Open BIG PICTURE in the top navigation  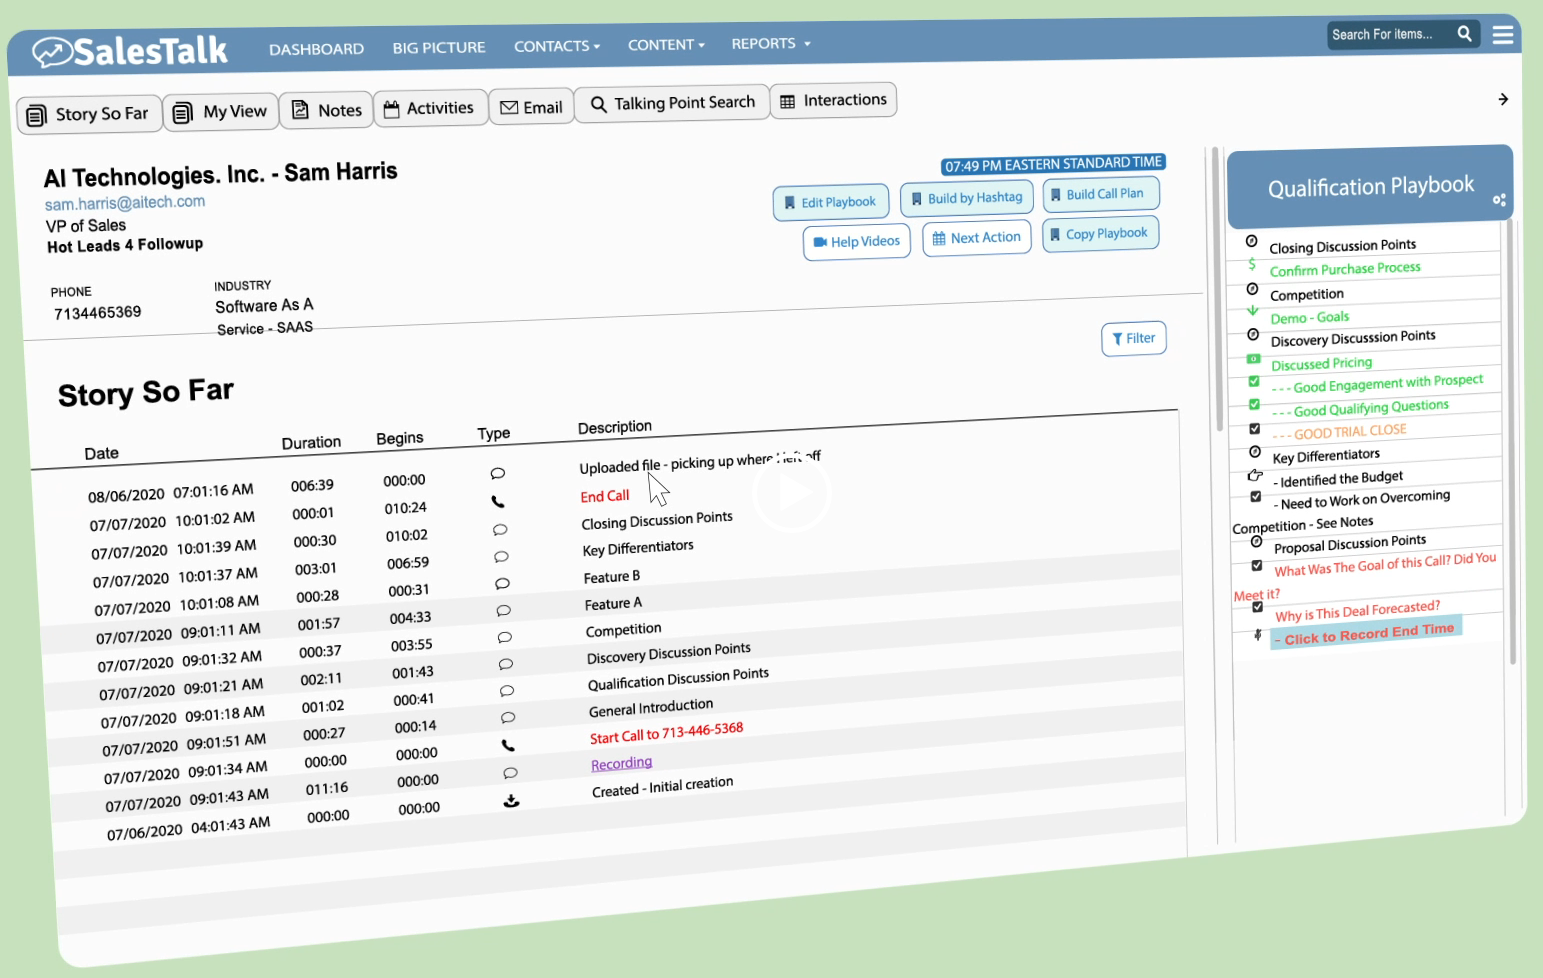click(x=439, y=47)
